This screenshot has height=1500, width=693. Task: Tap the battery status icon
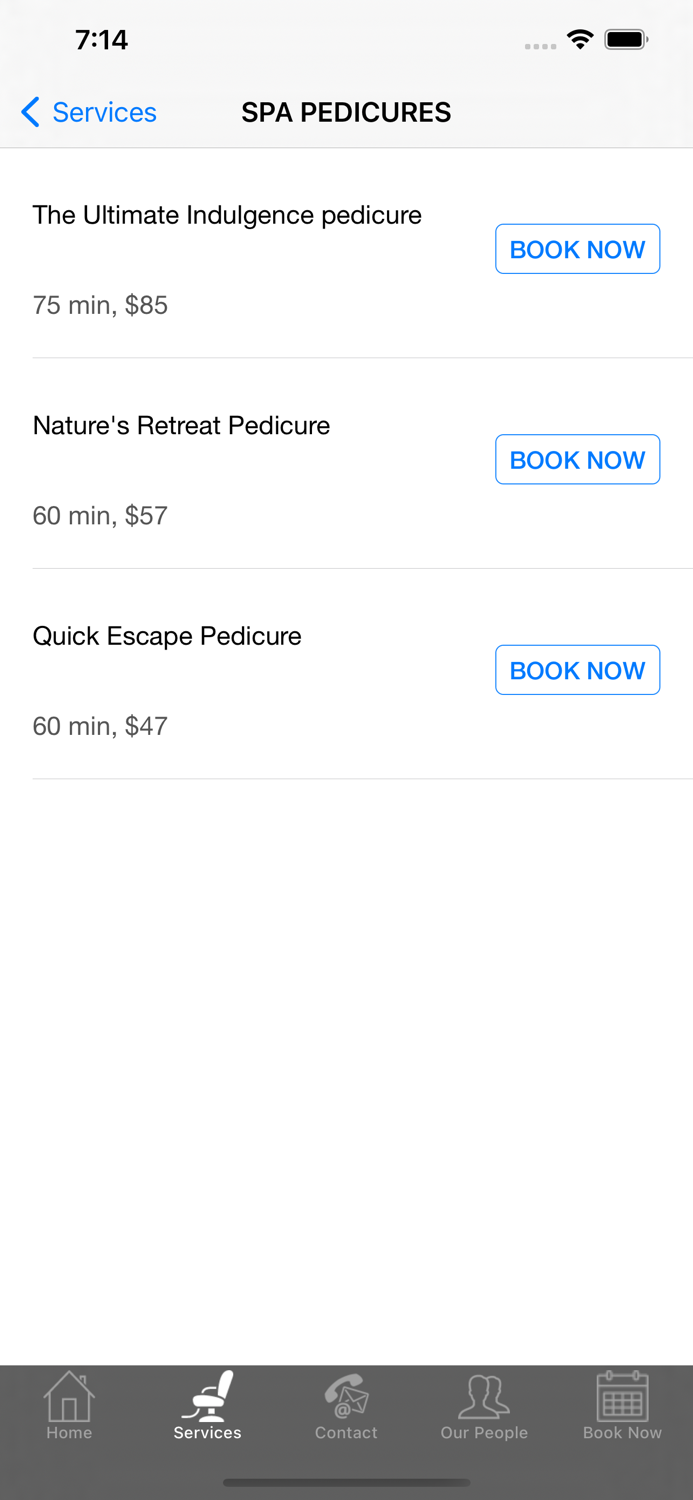(627, 40)
